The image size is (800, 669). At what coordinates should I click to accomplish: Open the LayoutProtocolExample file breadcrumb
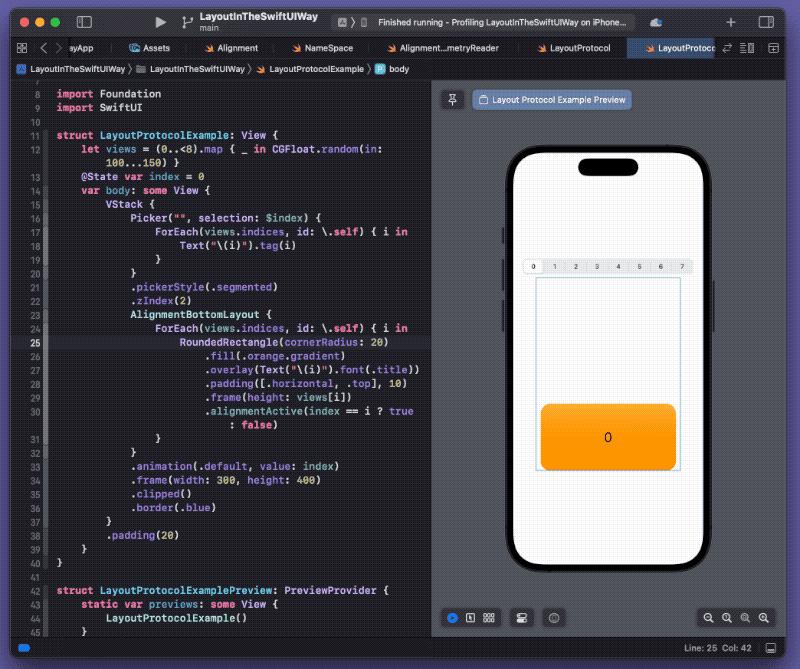click(310, 69)
